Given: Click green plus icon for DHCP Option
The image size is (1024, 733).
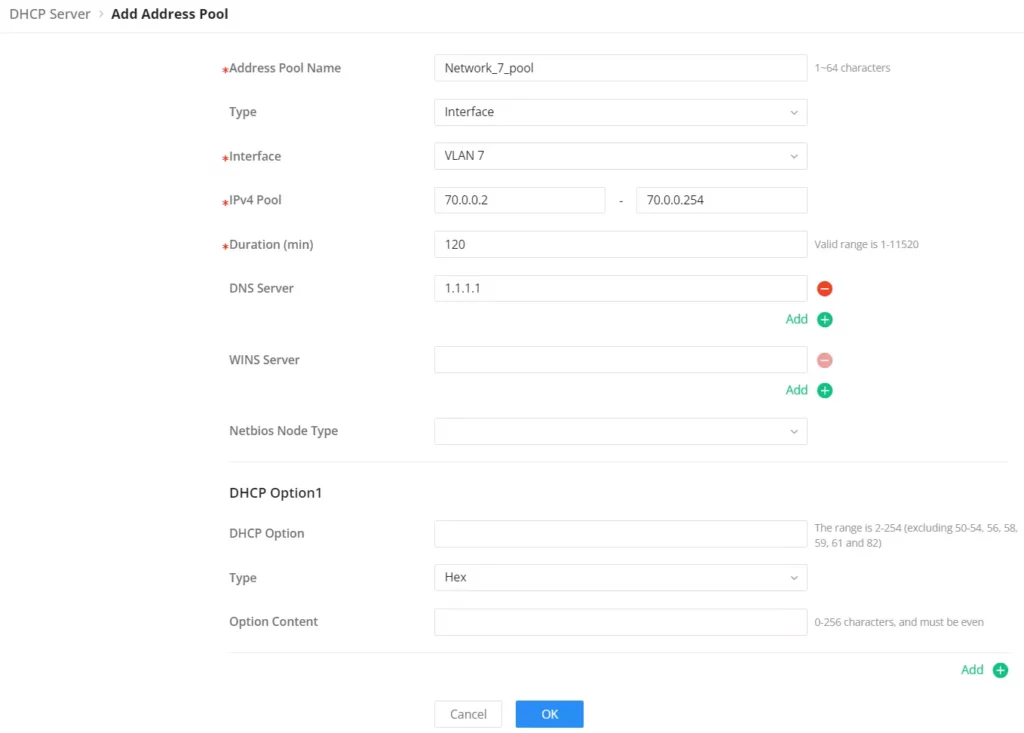Looking at the screenshot, I should tap(1000, 670).
